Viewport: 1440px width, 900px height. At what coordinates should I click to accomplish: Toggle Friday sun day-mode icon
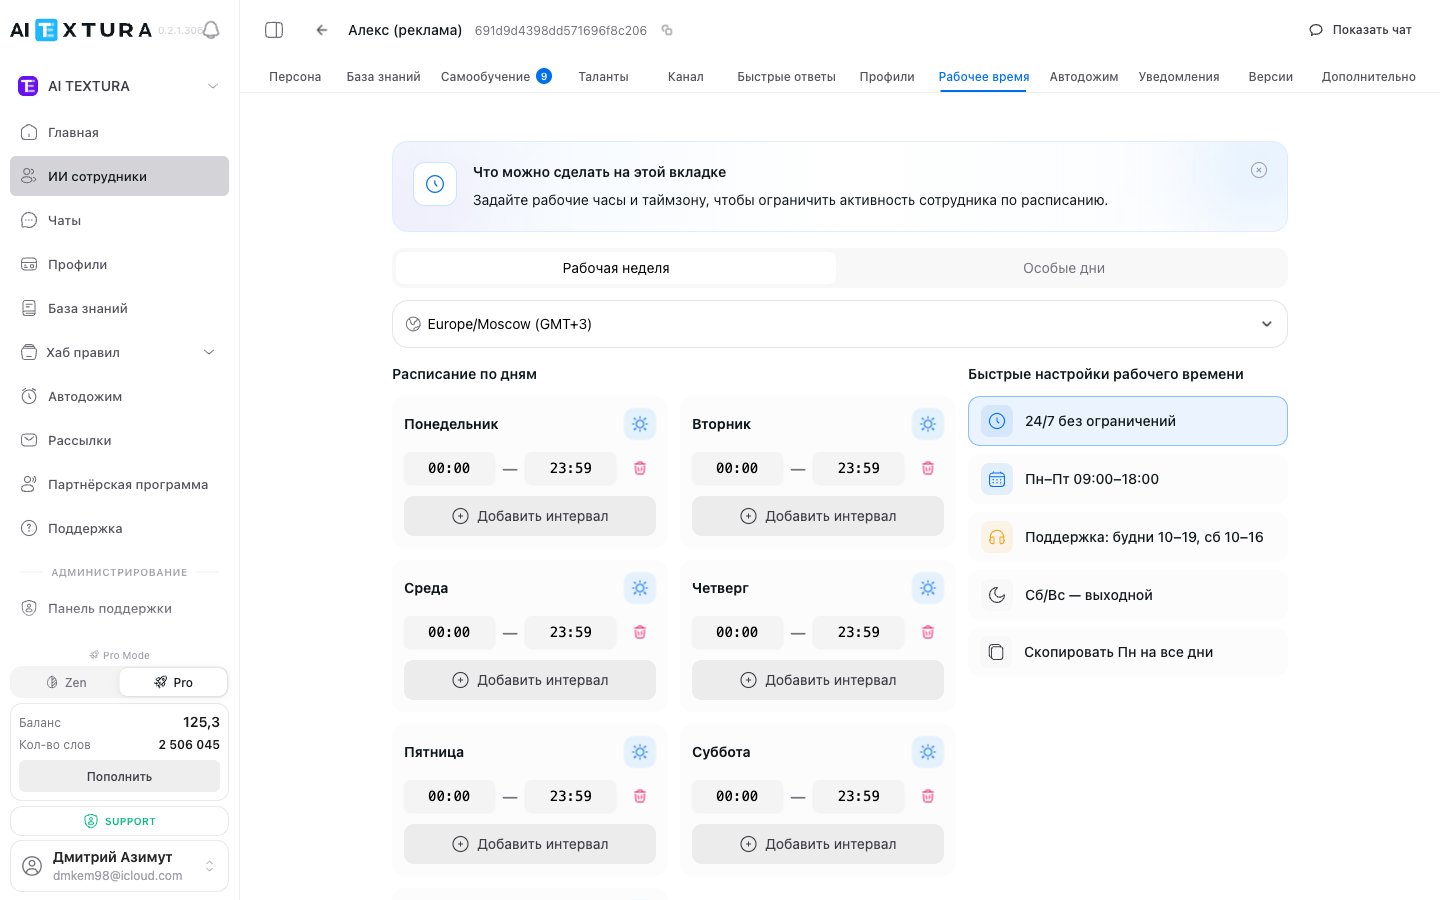click(640, 752)
